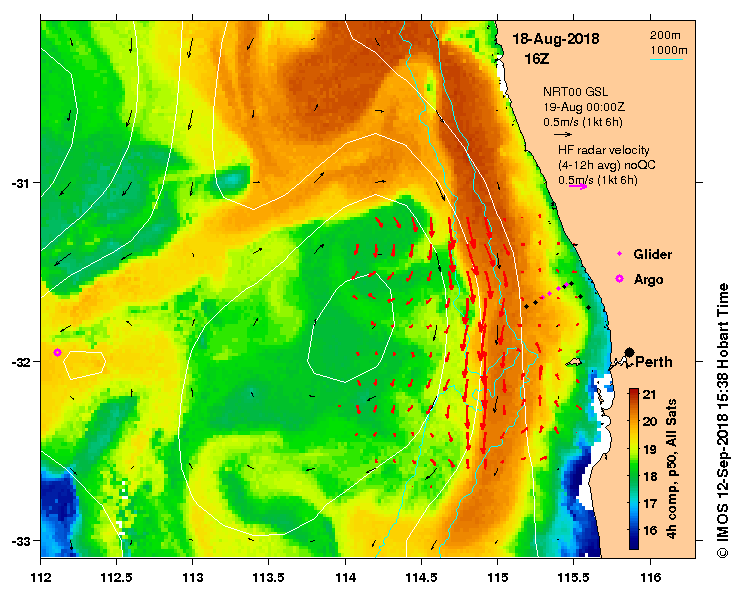
Task: Click the magenta Glider legend diamond
Action: (x=620, y=254)
